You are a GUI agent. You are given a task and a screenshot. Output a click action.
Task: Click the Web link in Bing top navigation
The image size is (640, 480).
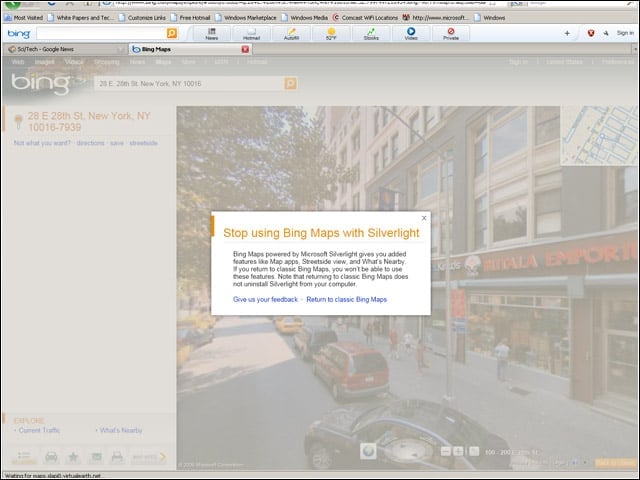pyautogui.click(x=18, y=62)
